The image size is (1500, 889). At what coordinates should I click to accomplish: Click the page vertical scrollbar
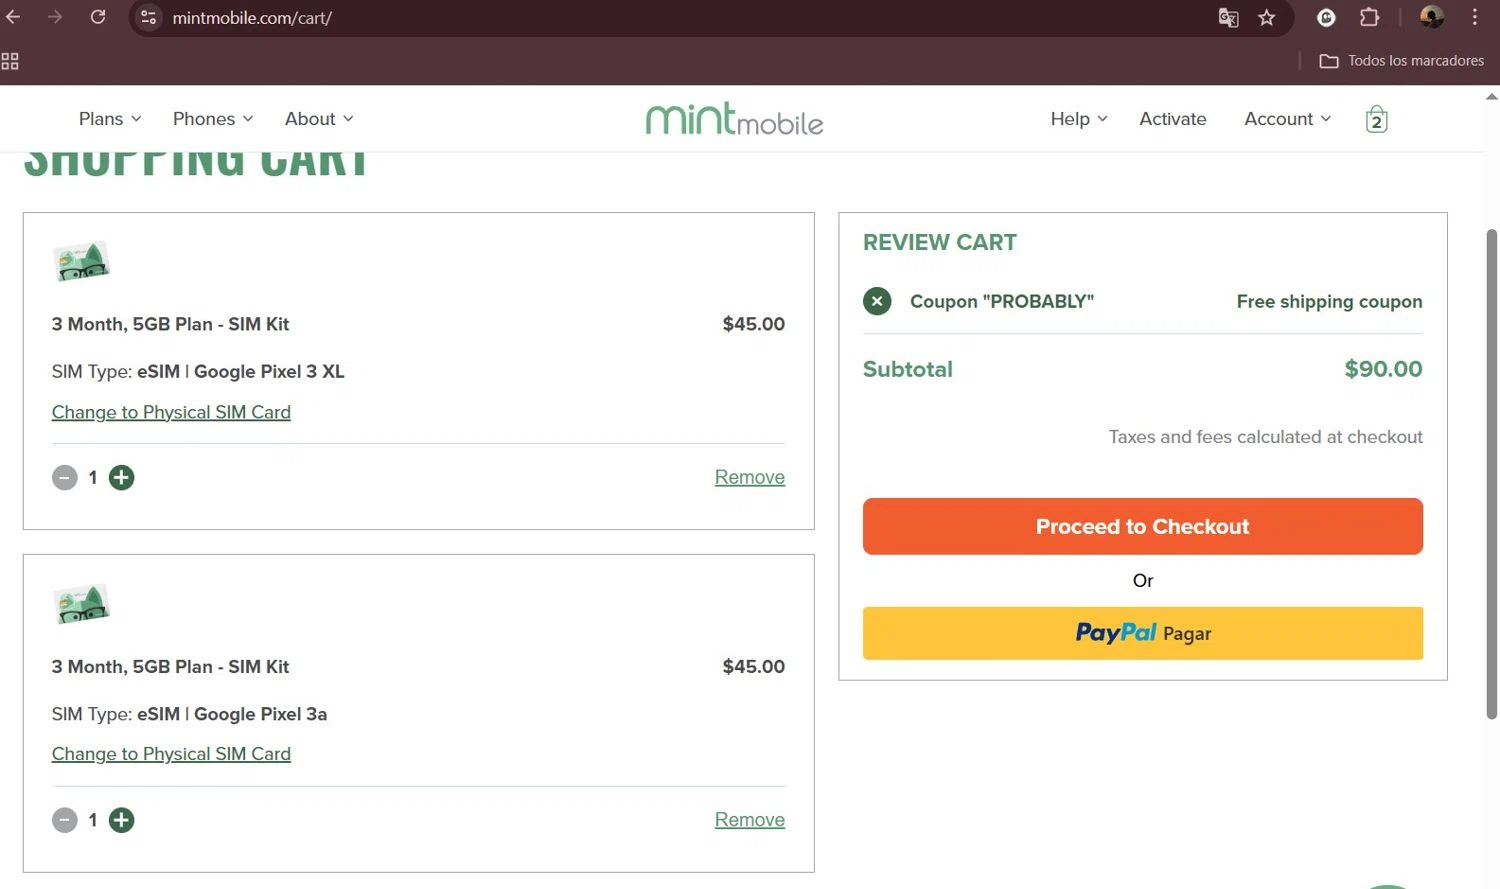coord(1491,474)
